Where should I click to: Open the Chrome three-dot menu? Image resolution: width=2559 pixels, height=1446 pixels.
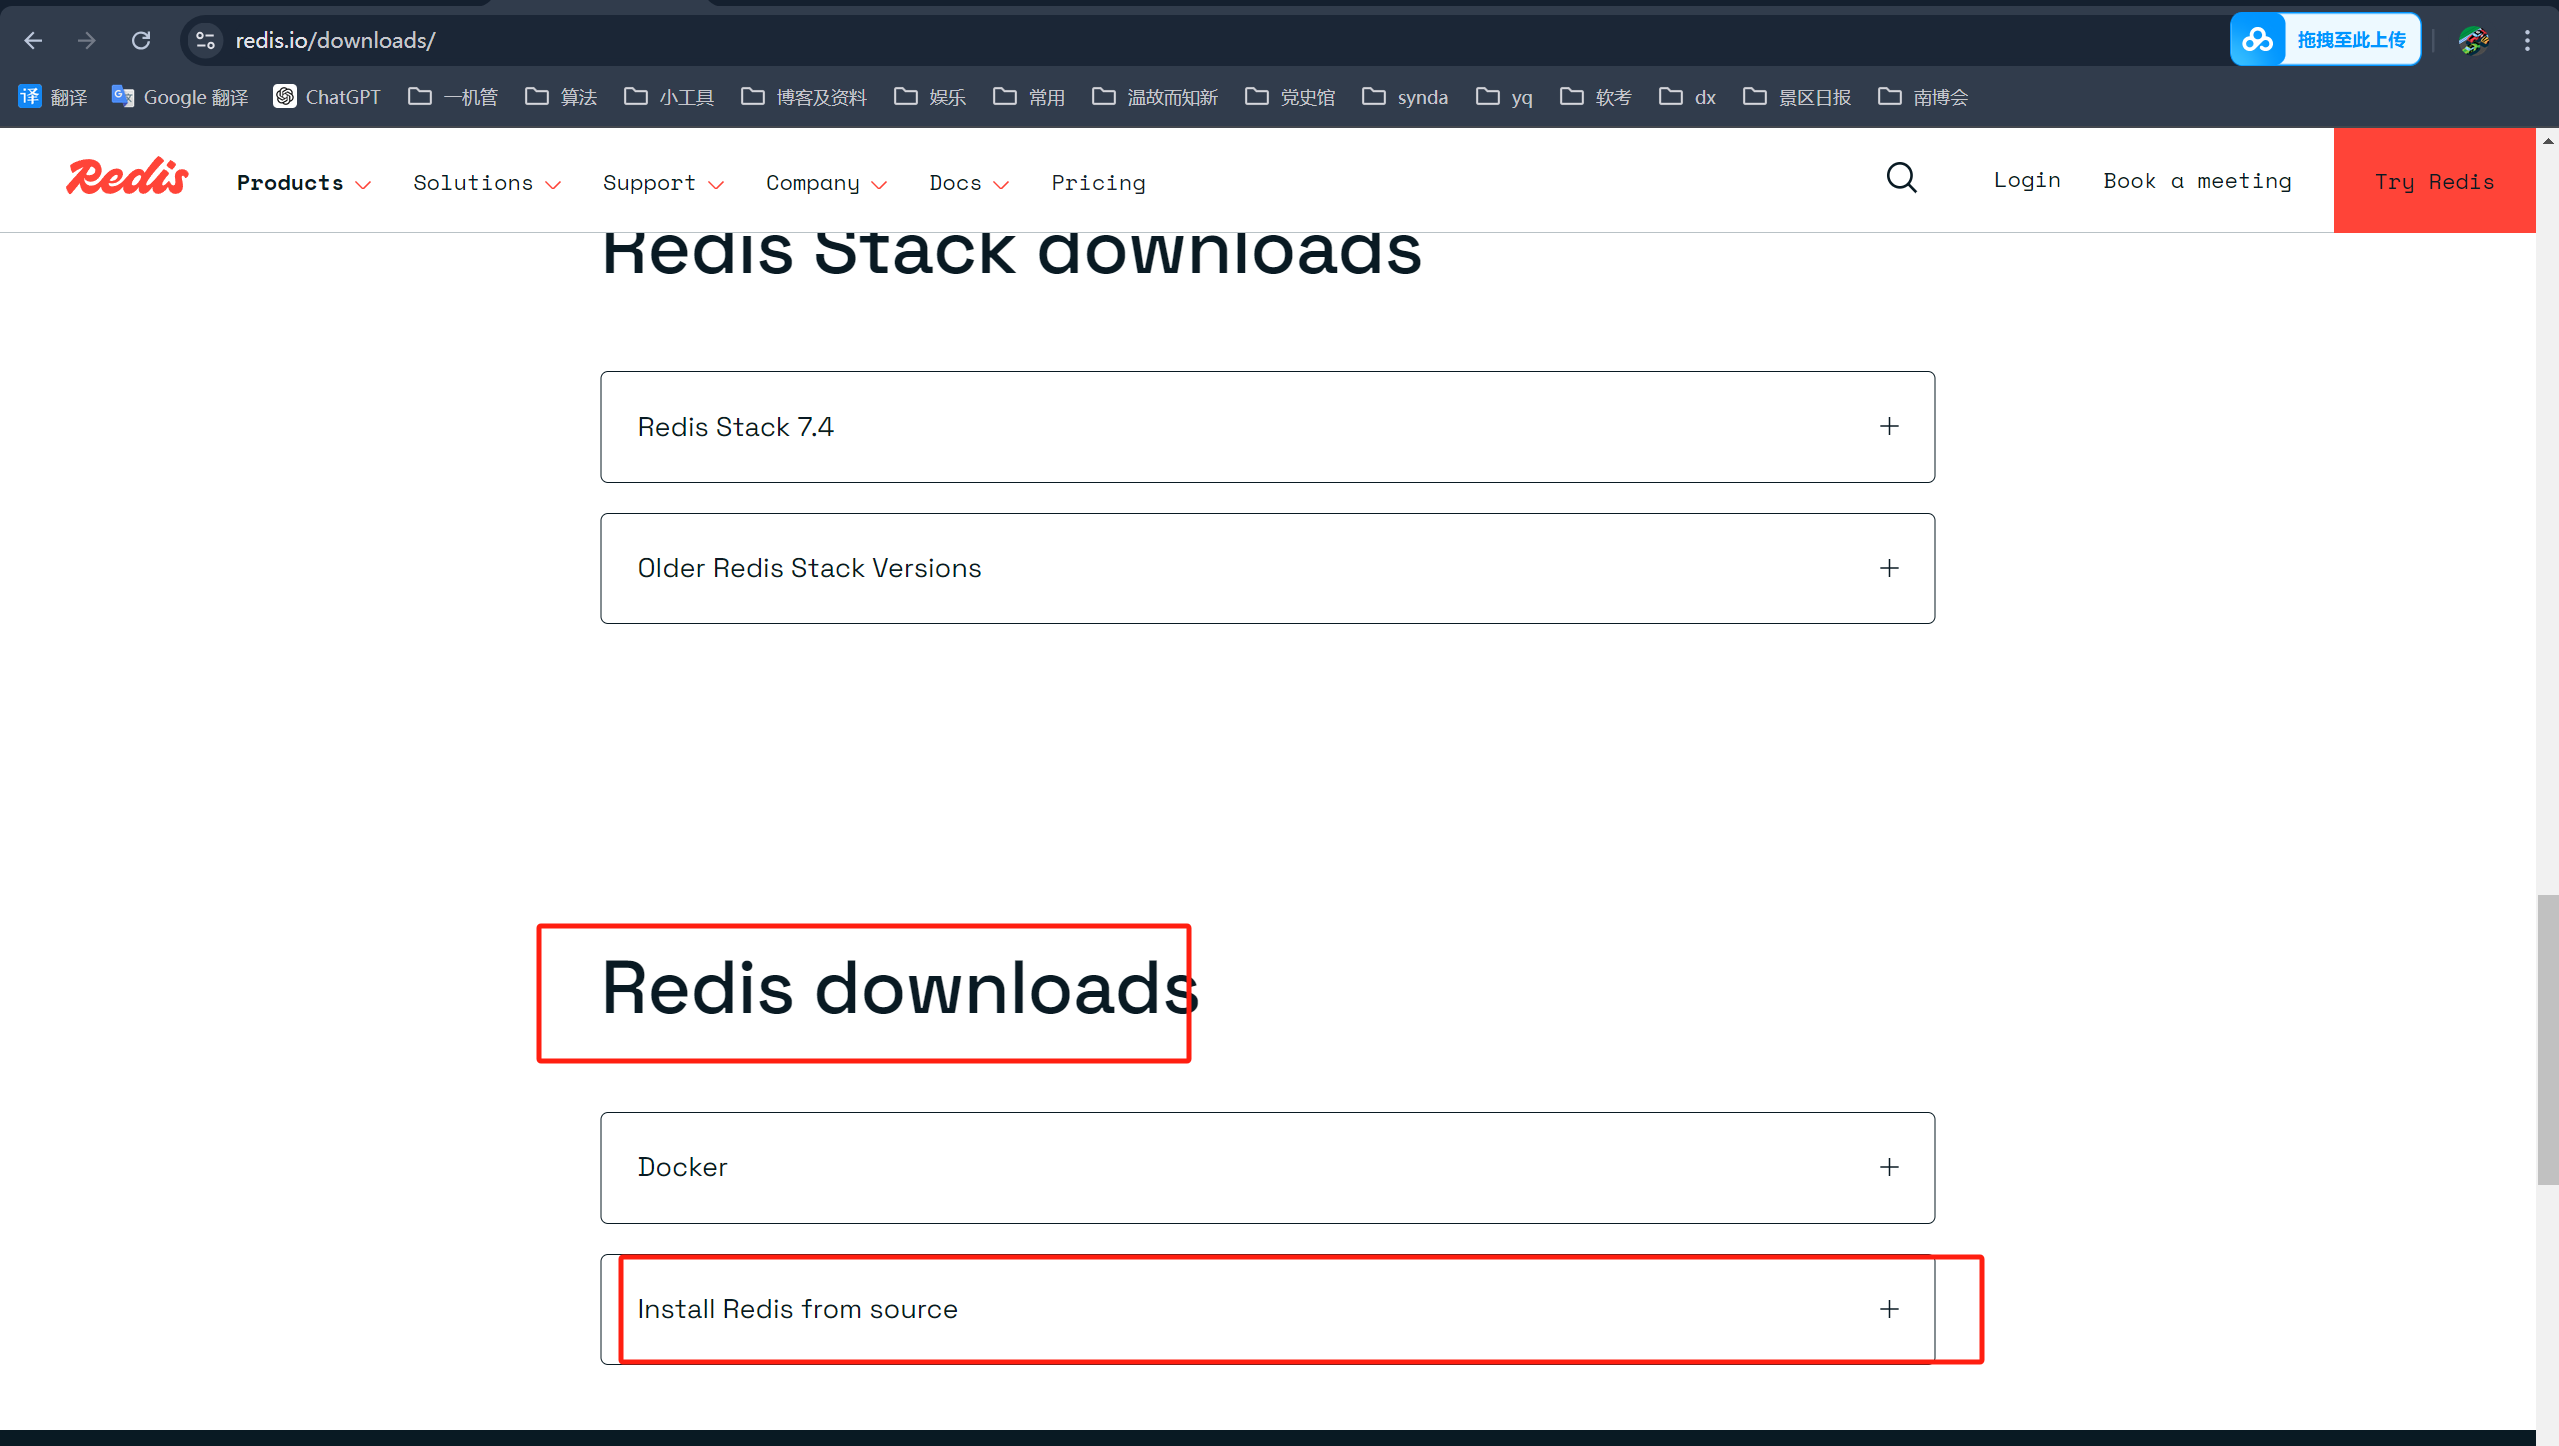2527,40
